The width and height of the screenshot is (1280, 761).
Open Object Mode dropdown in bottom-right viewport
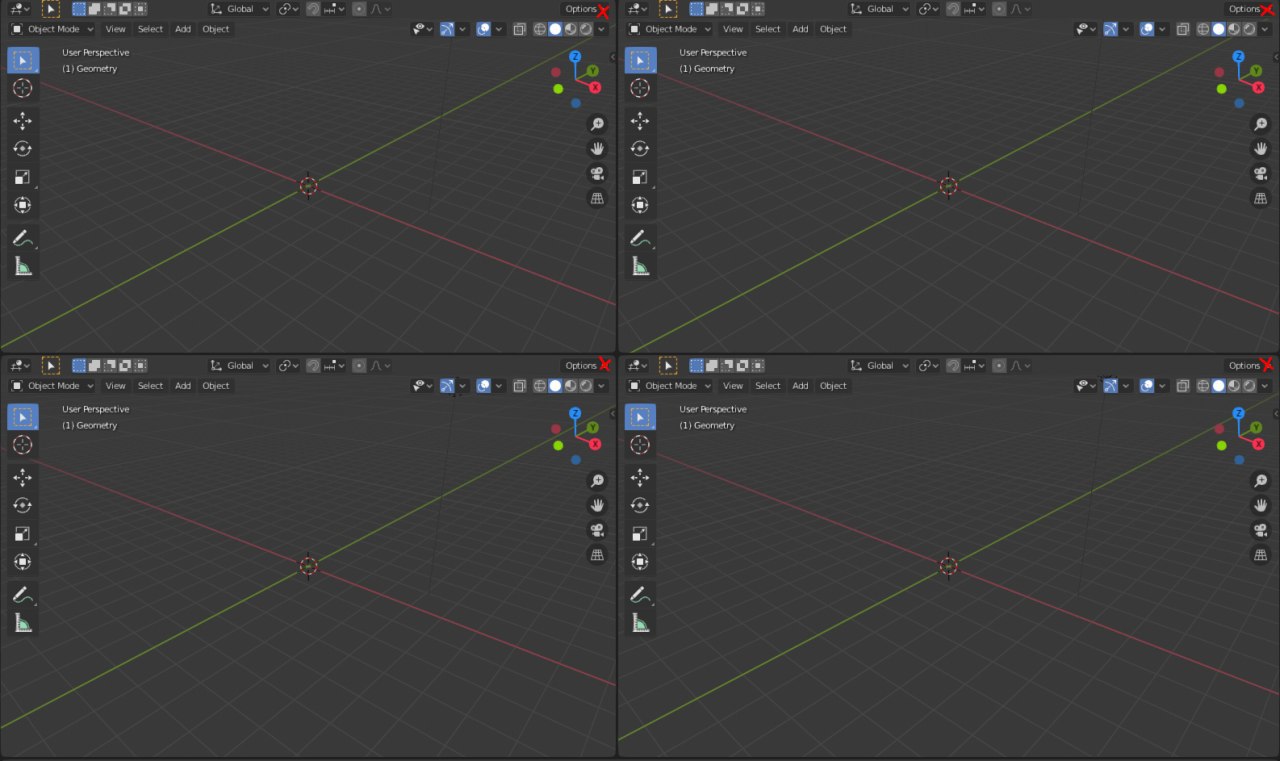tap(669, 386)
